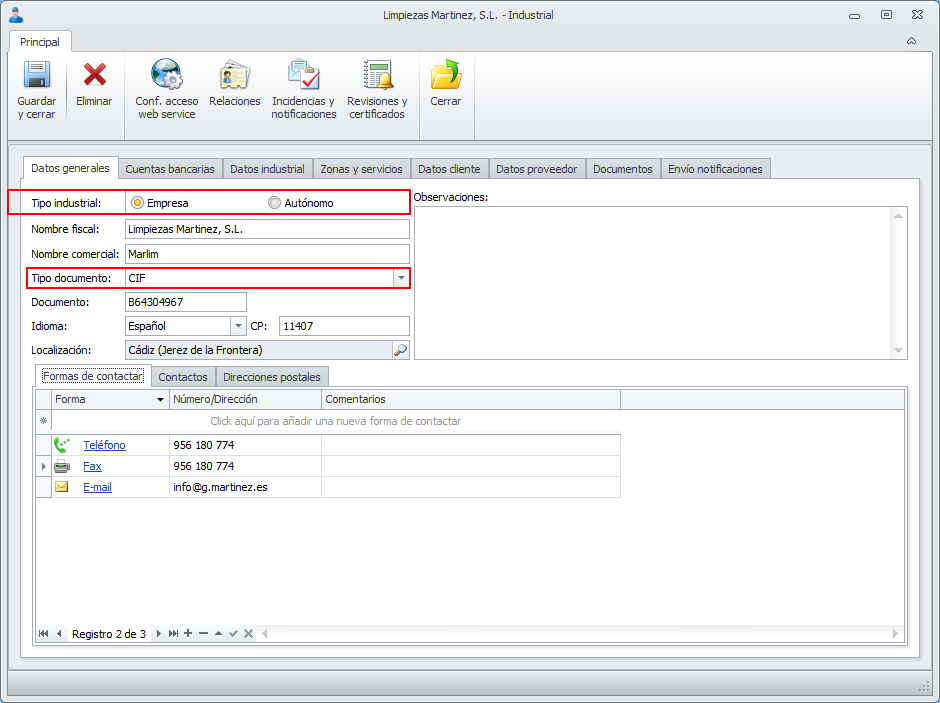940x703 pixels.
Task: Click Observaciones scrollbar up arrow
Action: [898, 216]
